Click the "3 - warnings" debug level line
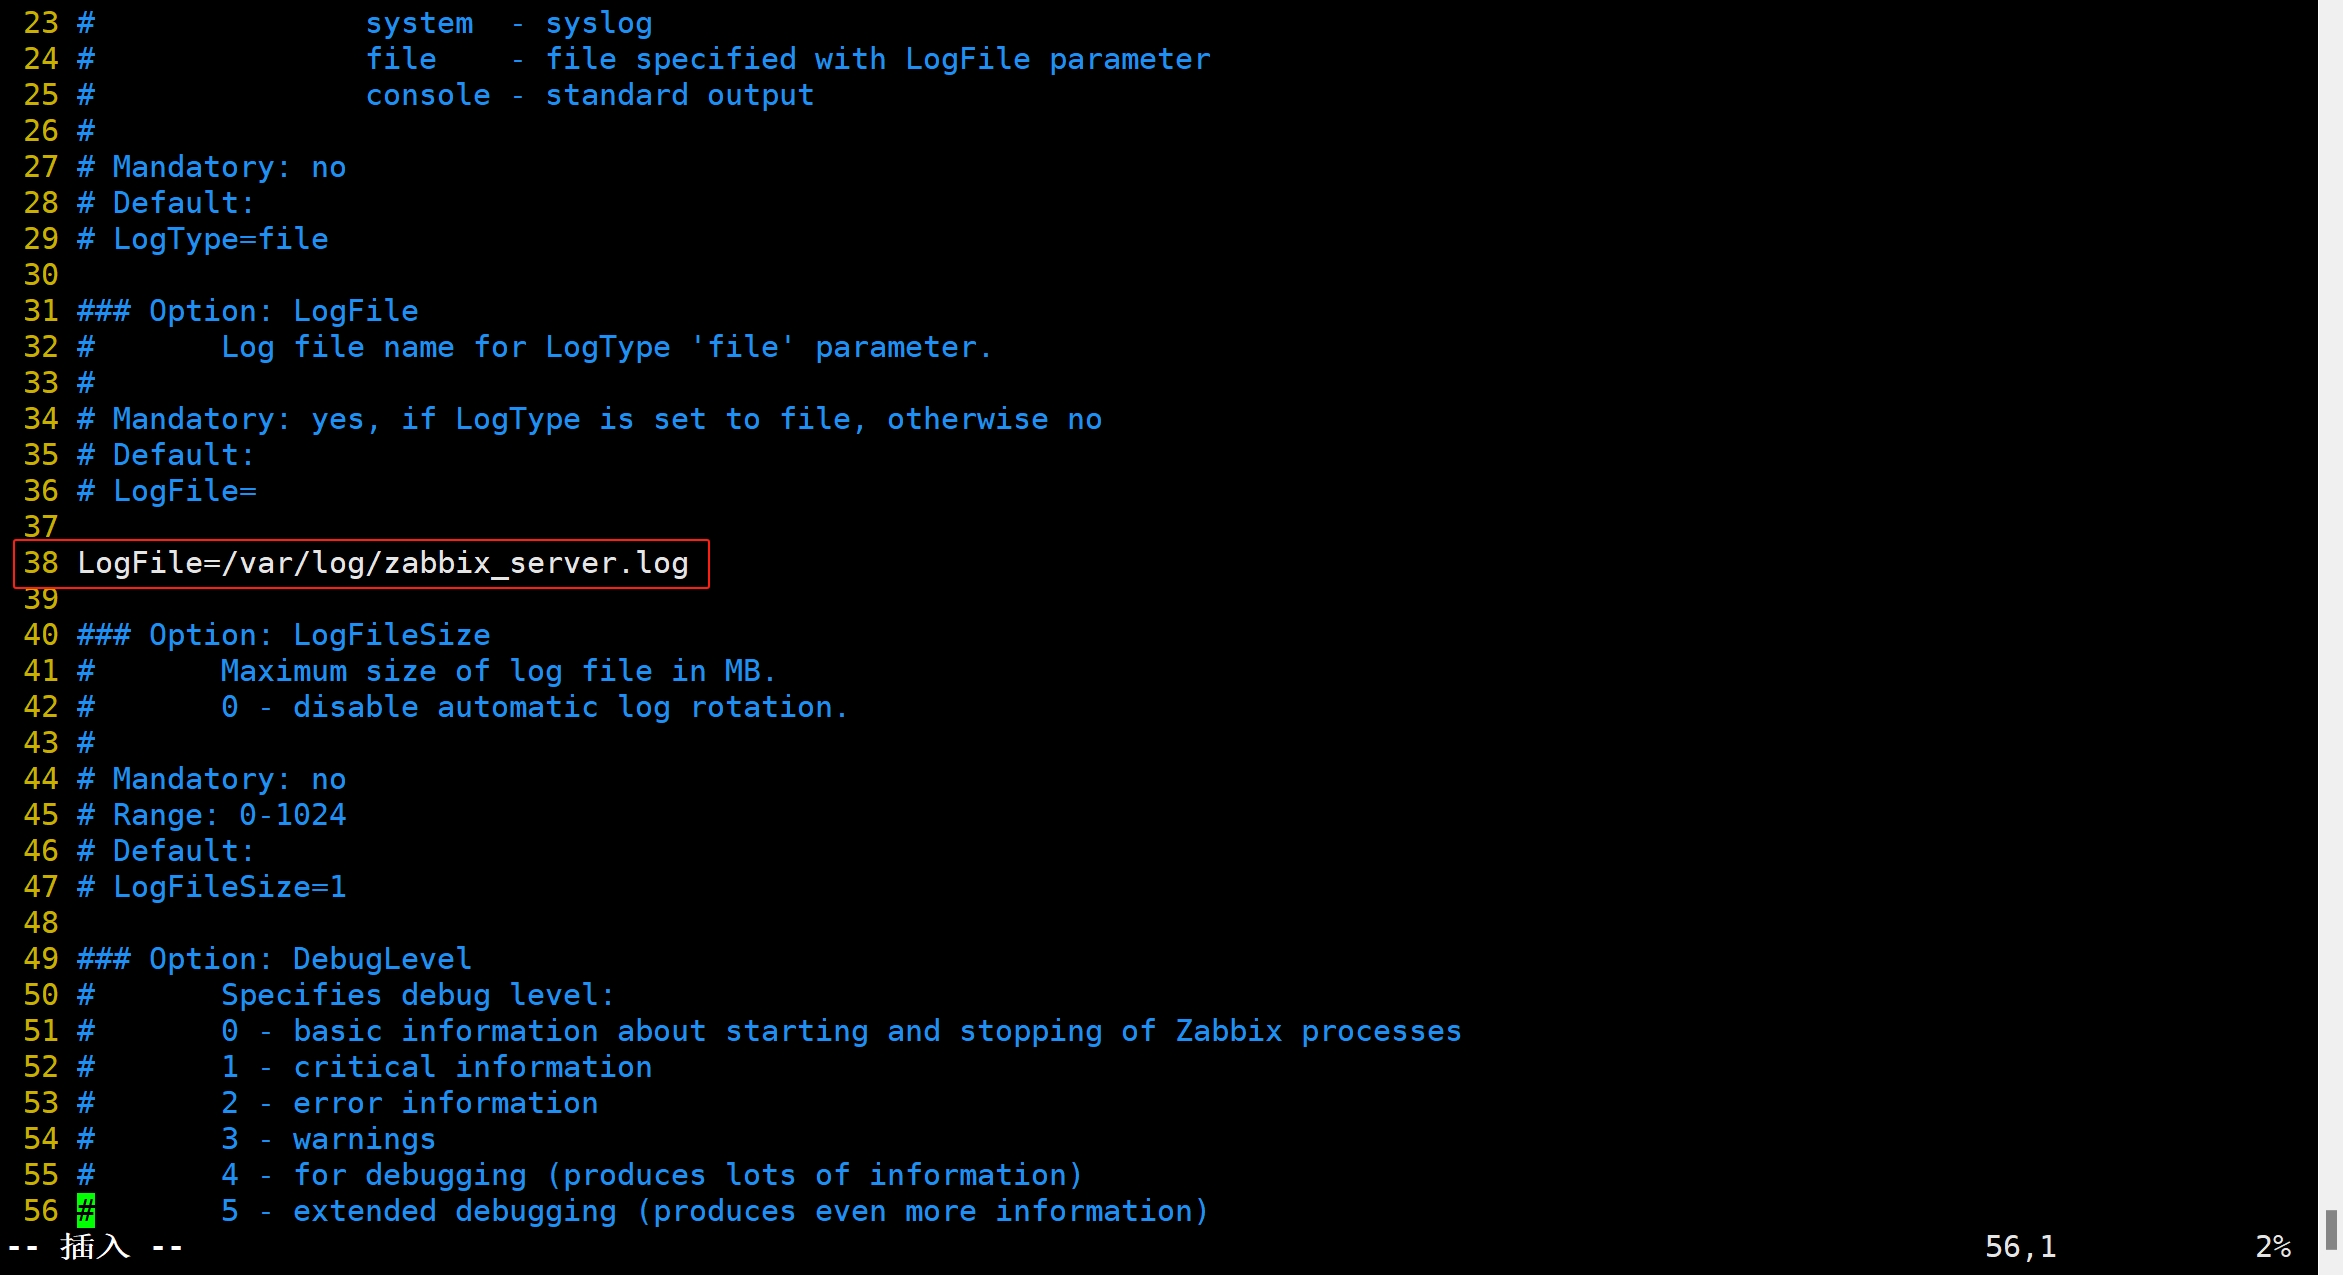This screenshot has width=2343, height=1275. 328,1140
